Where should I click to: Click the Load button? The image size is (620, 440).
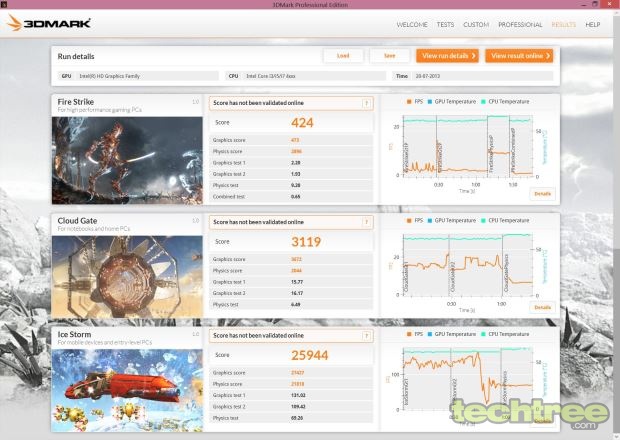pyautogui.click(x=343, y=56)
